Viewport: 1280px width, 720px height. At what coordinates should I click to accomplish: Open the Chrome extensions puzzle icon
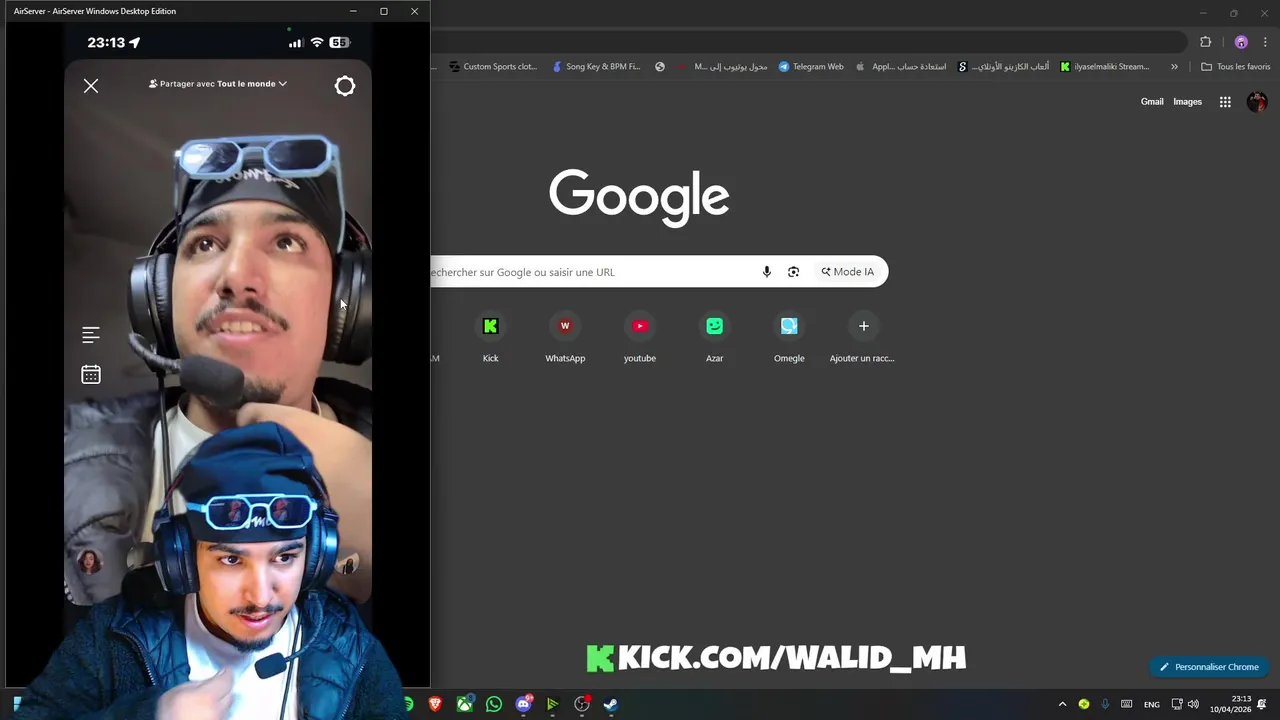click(x=1205, y=42)
